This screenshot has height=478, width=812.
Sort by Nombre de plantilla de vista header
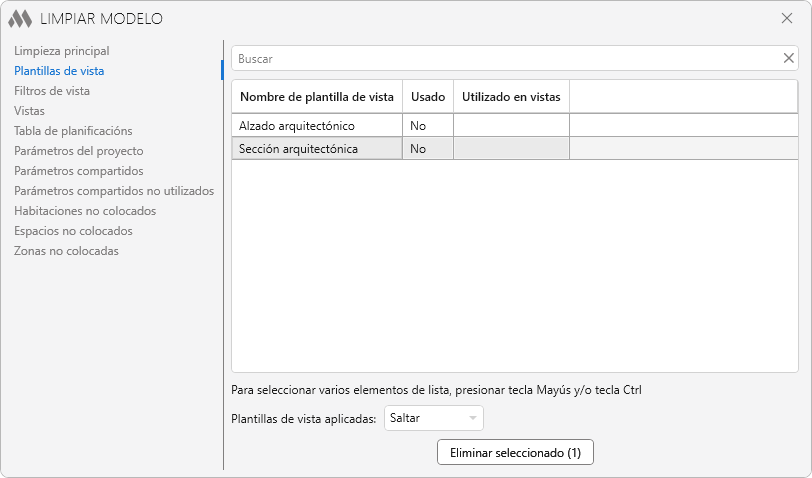316,97
